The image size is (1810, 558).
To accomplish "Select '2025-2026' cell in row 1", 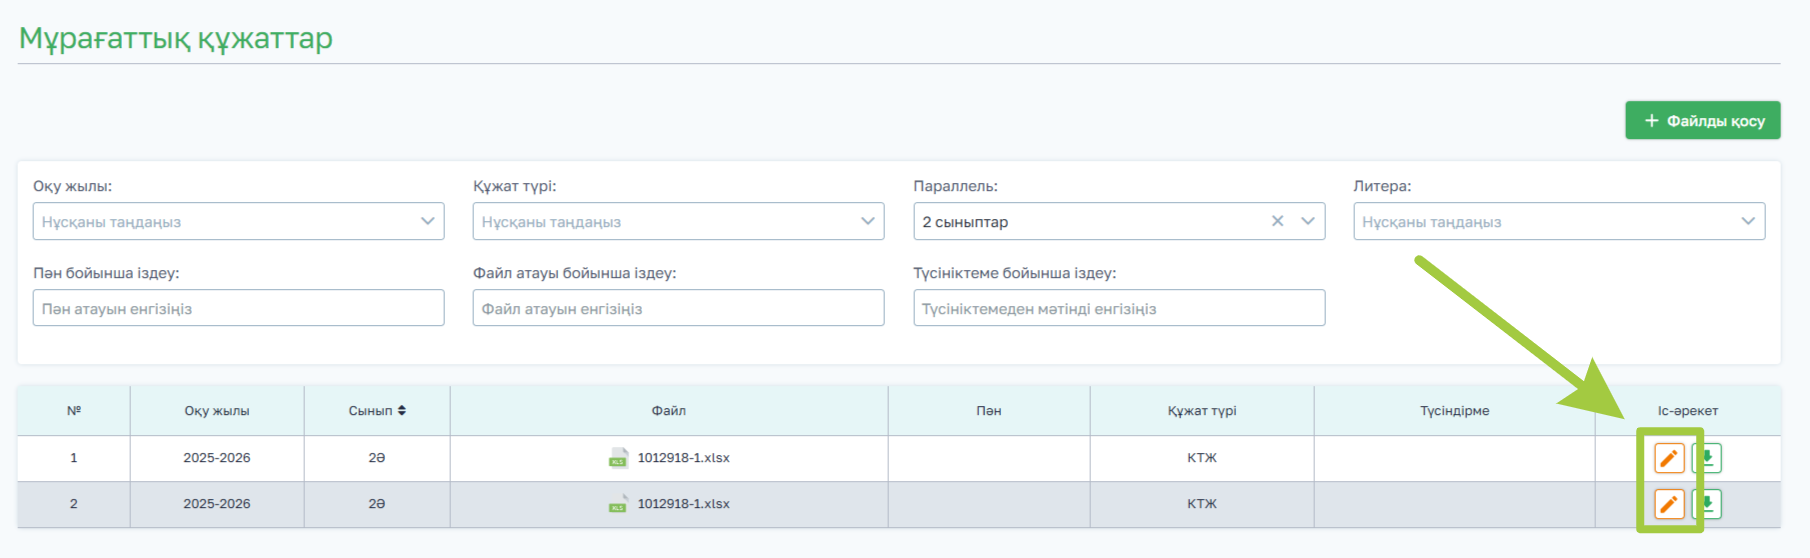I will click(217, 458).
